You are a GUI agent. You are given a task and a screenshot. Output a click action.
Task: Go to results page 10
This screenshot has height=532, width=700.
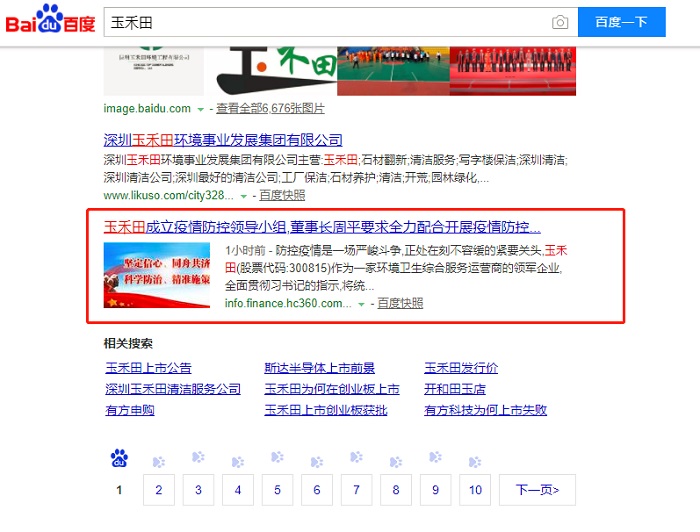tap(475, 490)
